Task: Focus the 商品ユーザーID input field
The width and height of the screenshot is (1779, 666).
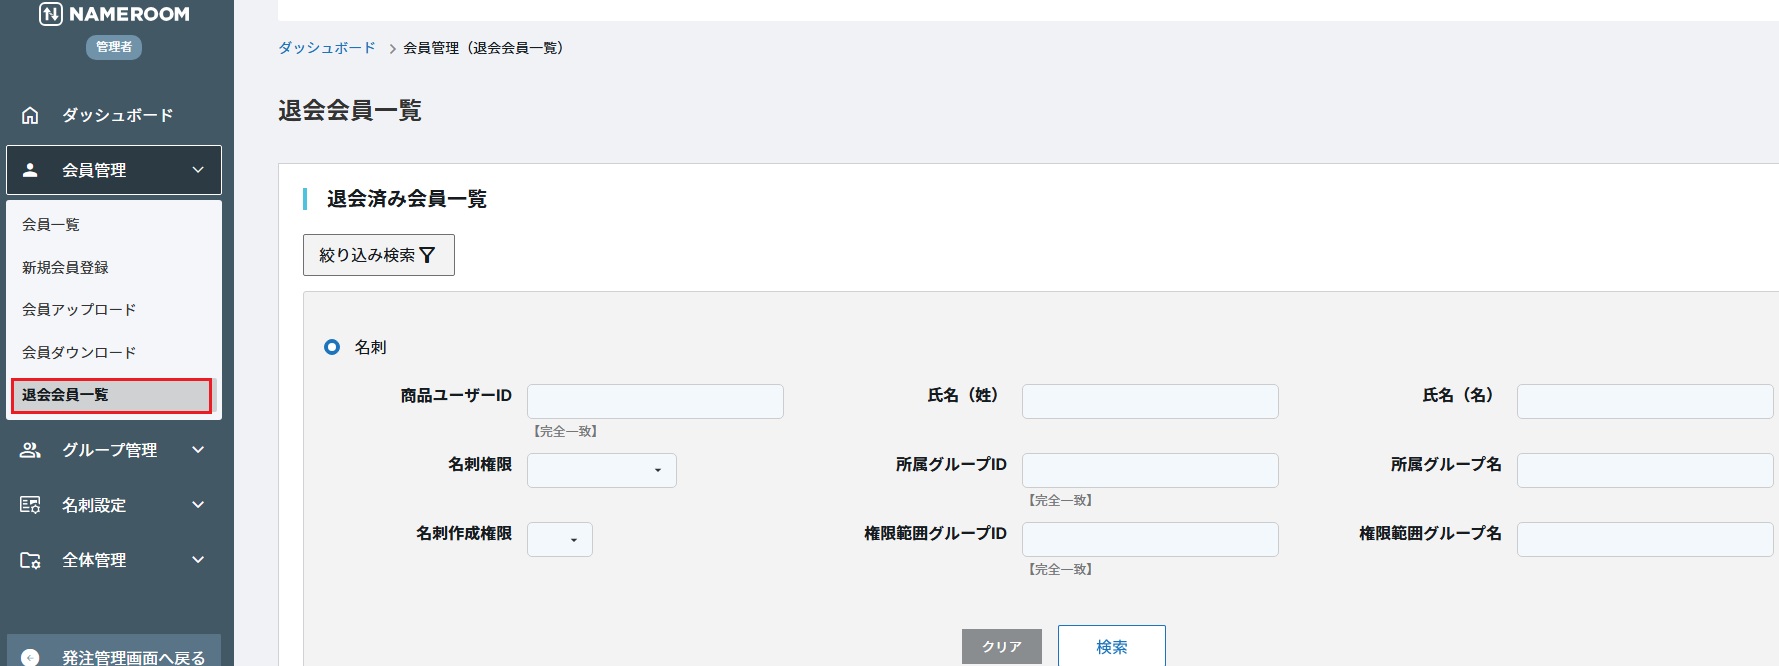Action: coord(655,401)
